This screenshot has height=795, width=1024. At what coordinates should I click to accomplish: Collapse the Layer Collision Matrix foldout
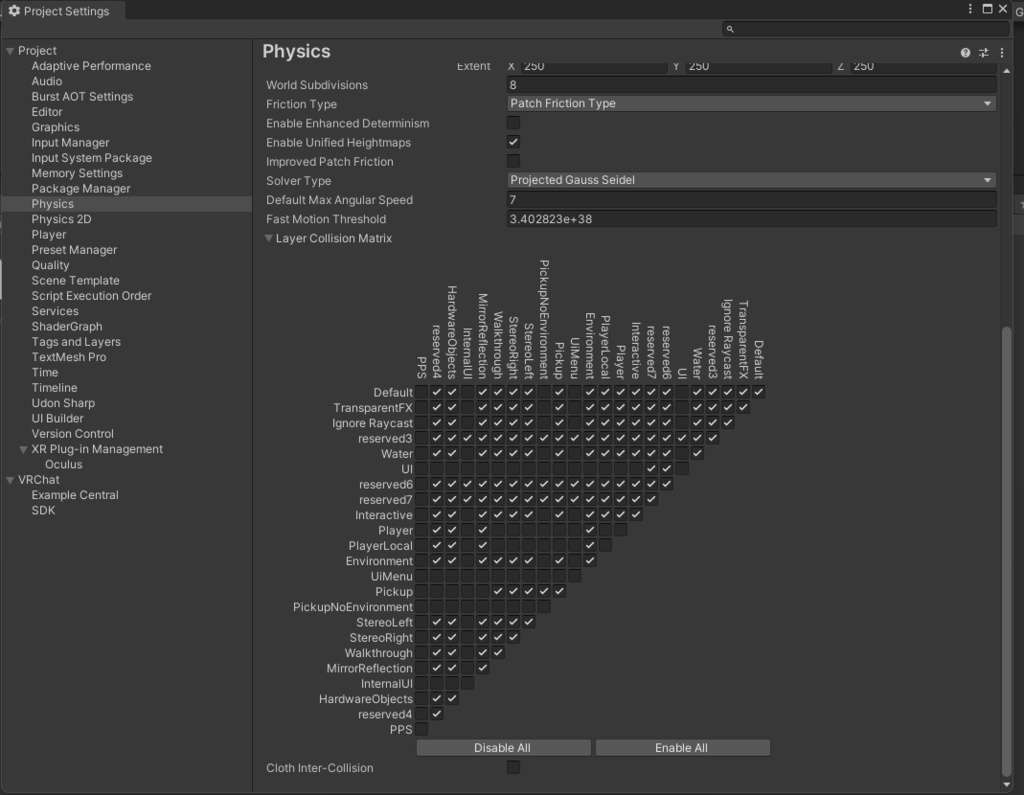(268, 238)
